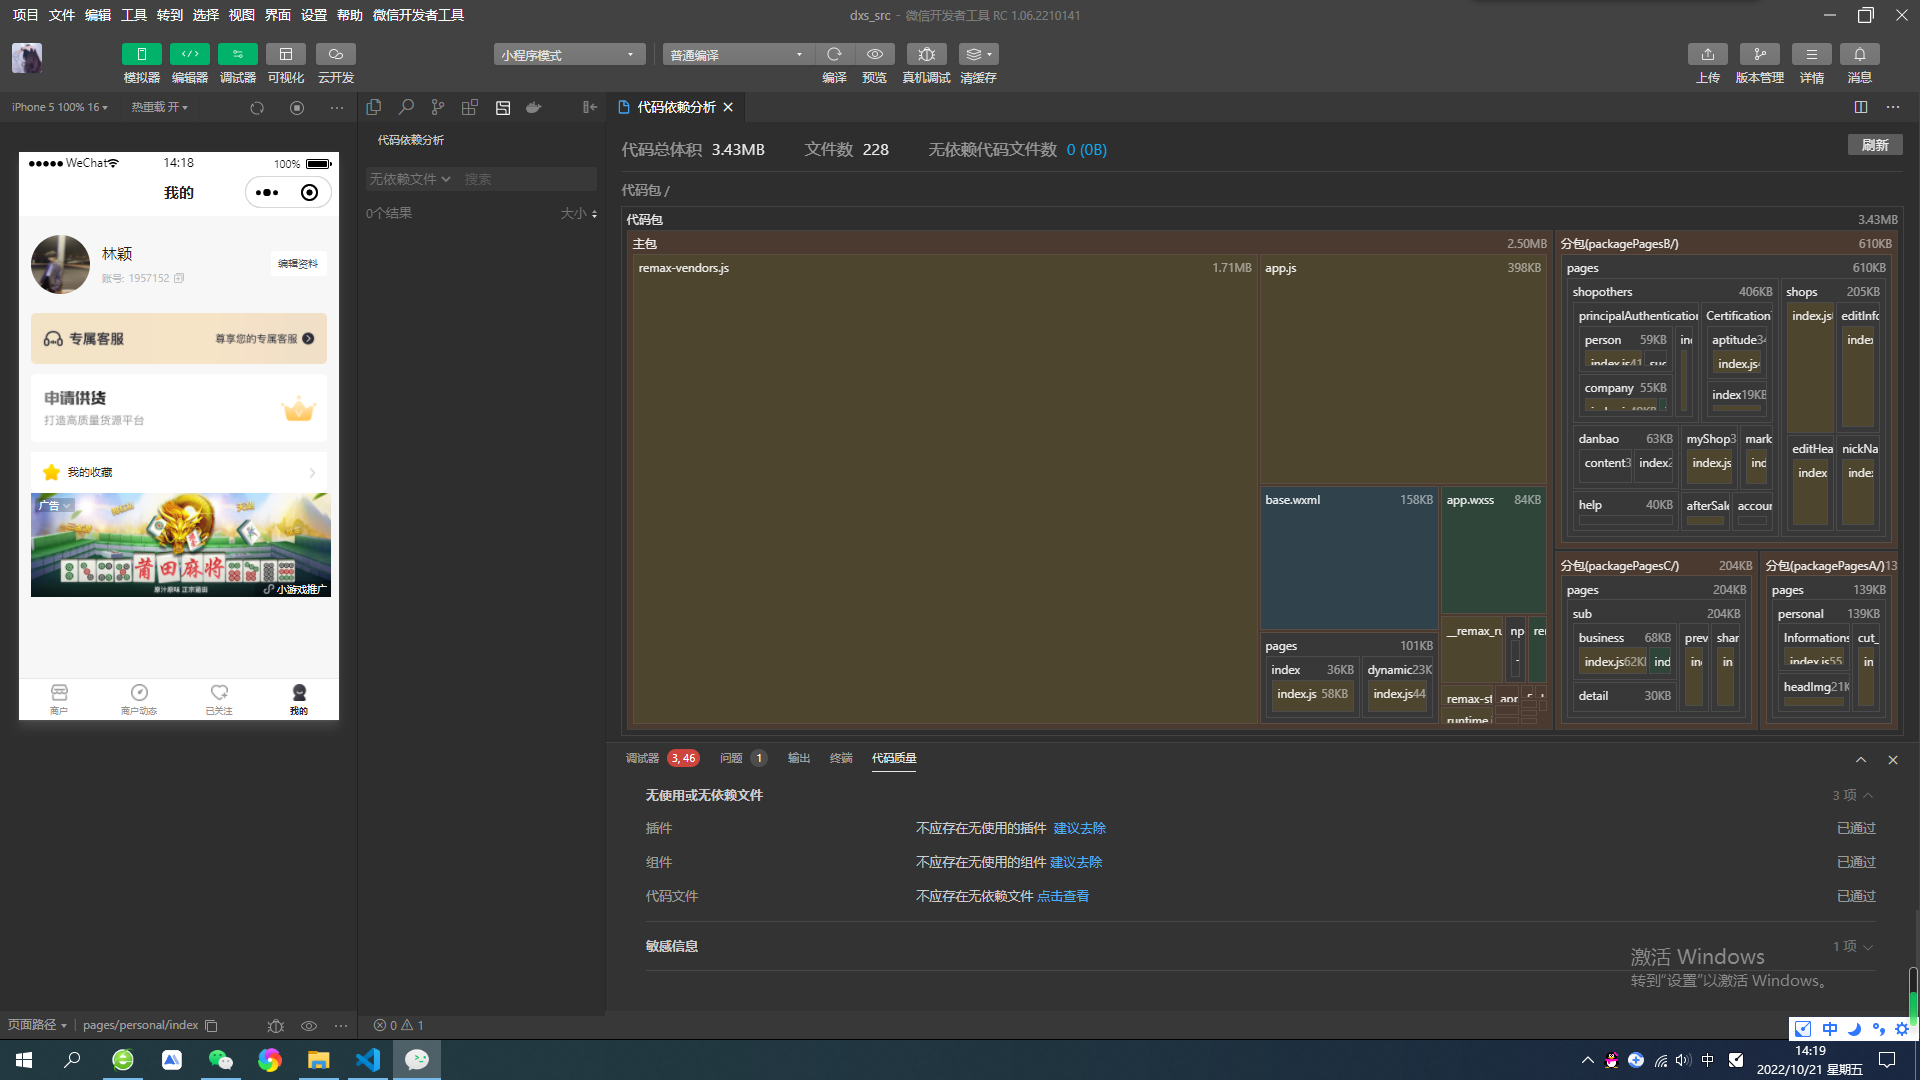Switch to the Terminal tab

840,758
